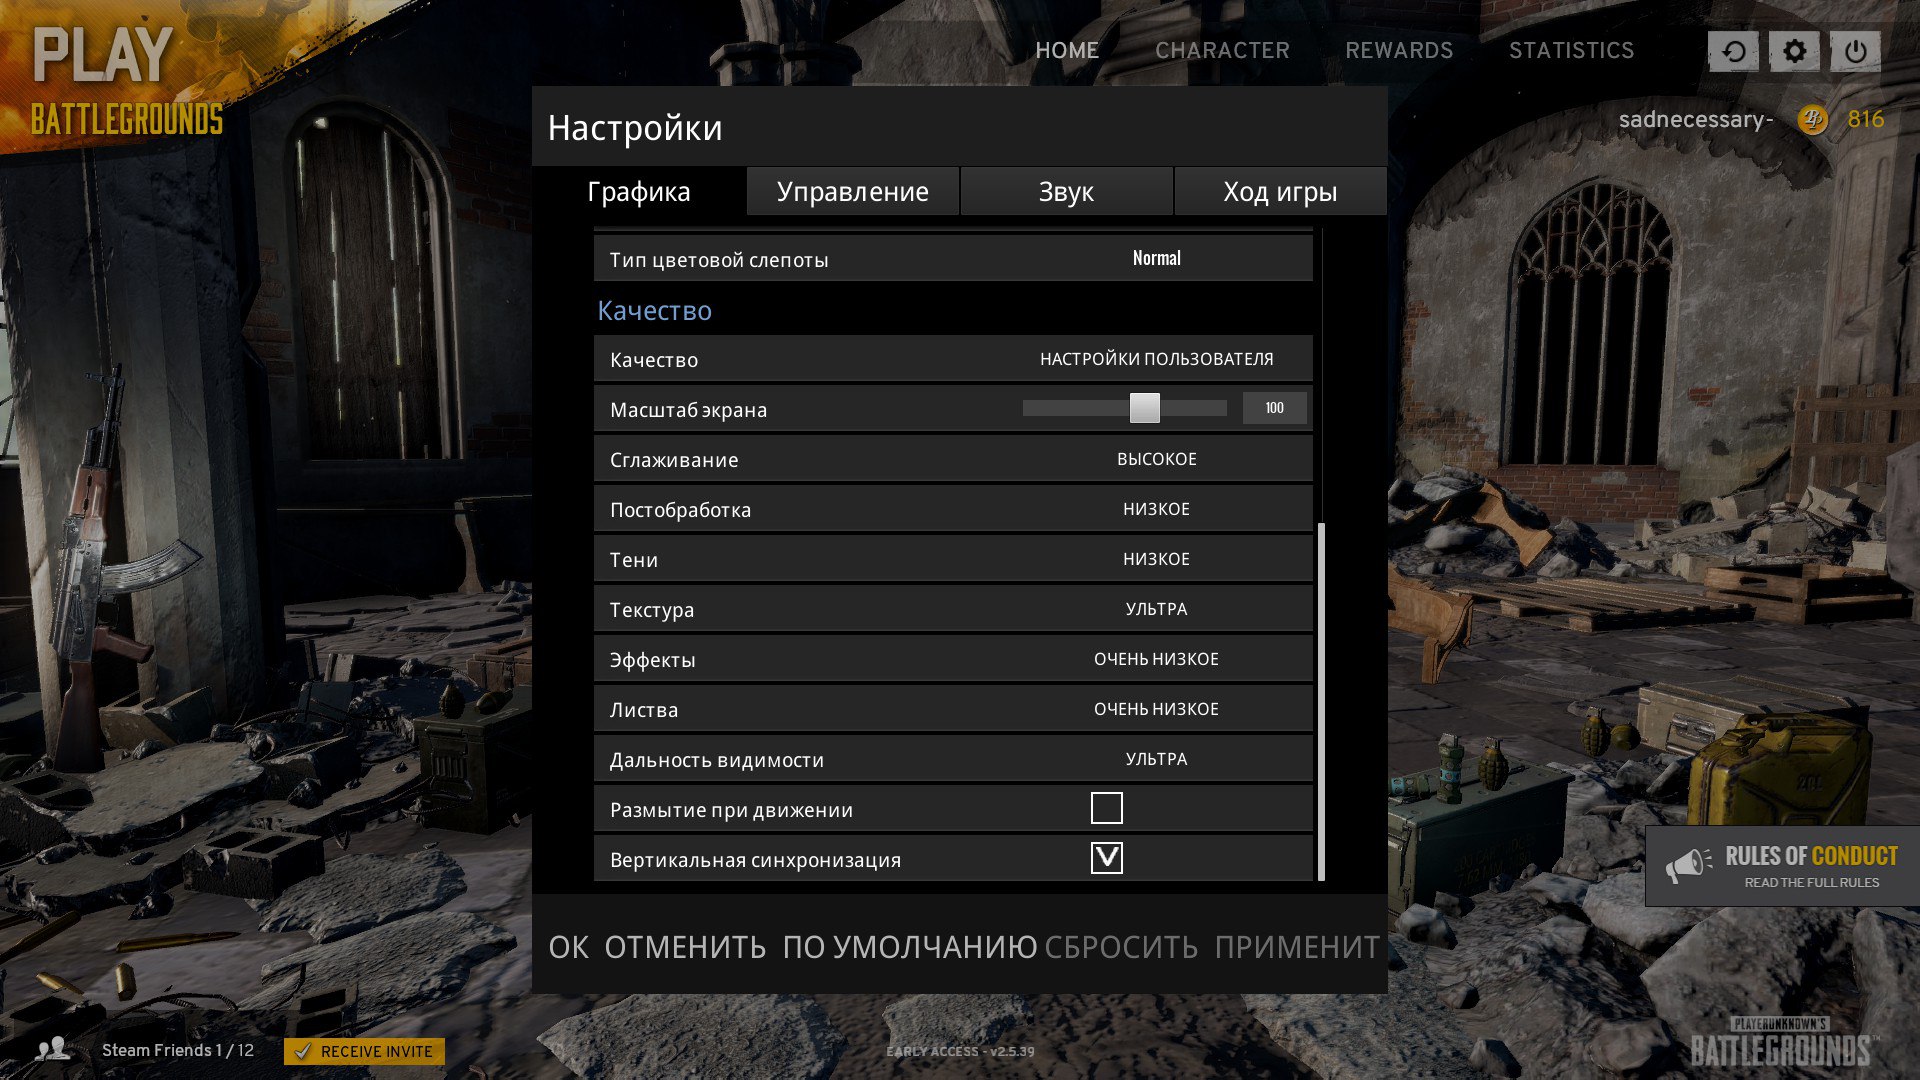Screen dimensions: 1920x1080
Task: Enable Размытие при движении checkbox
Action: tap(1106, 808)
